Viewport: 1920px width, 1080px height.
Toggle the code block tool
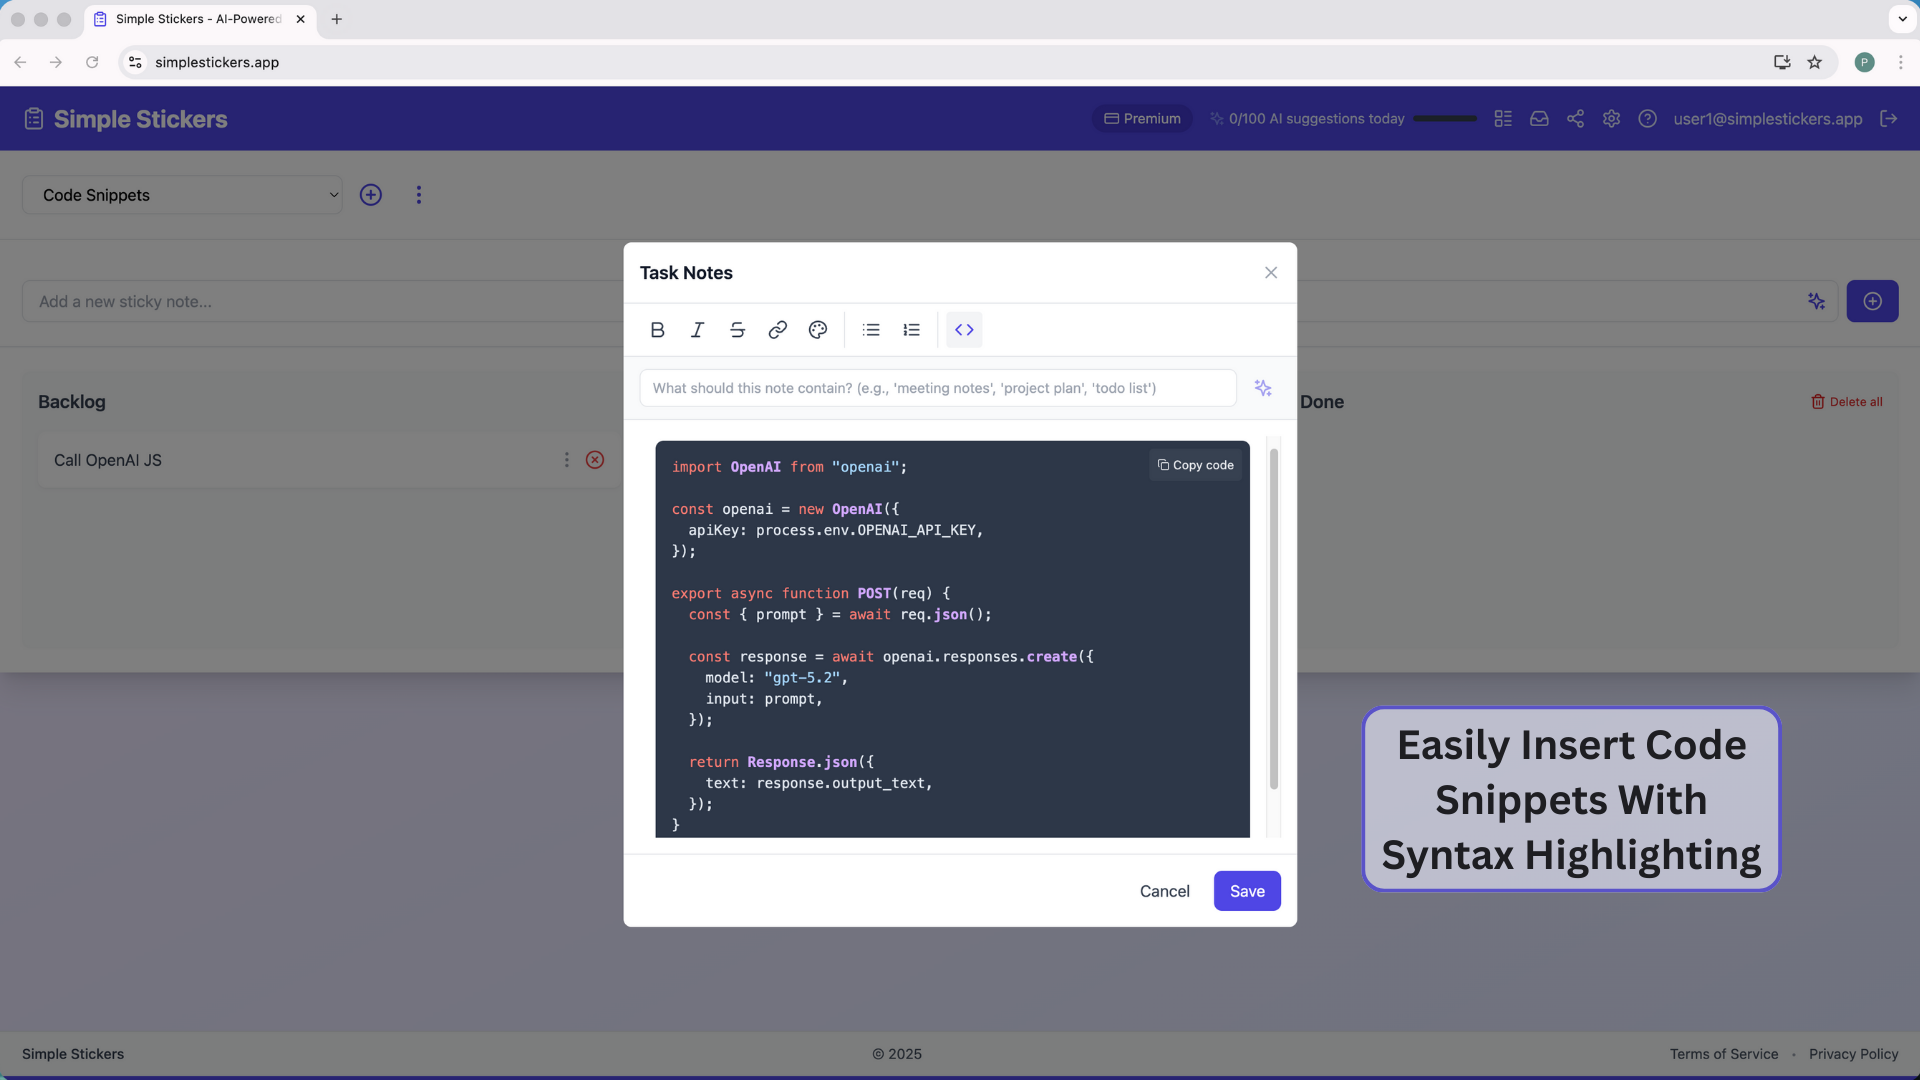point(964,330)
